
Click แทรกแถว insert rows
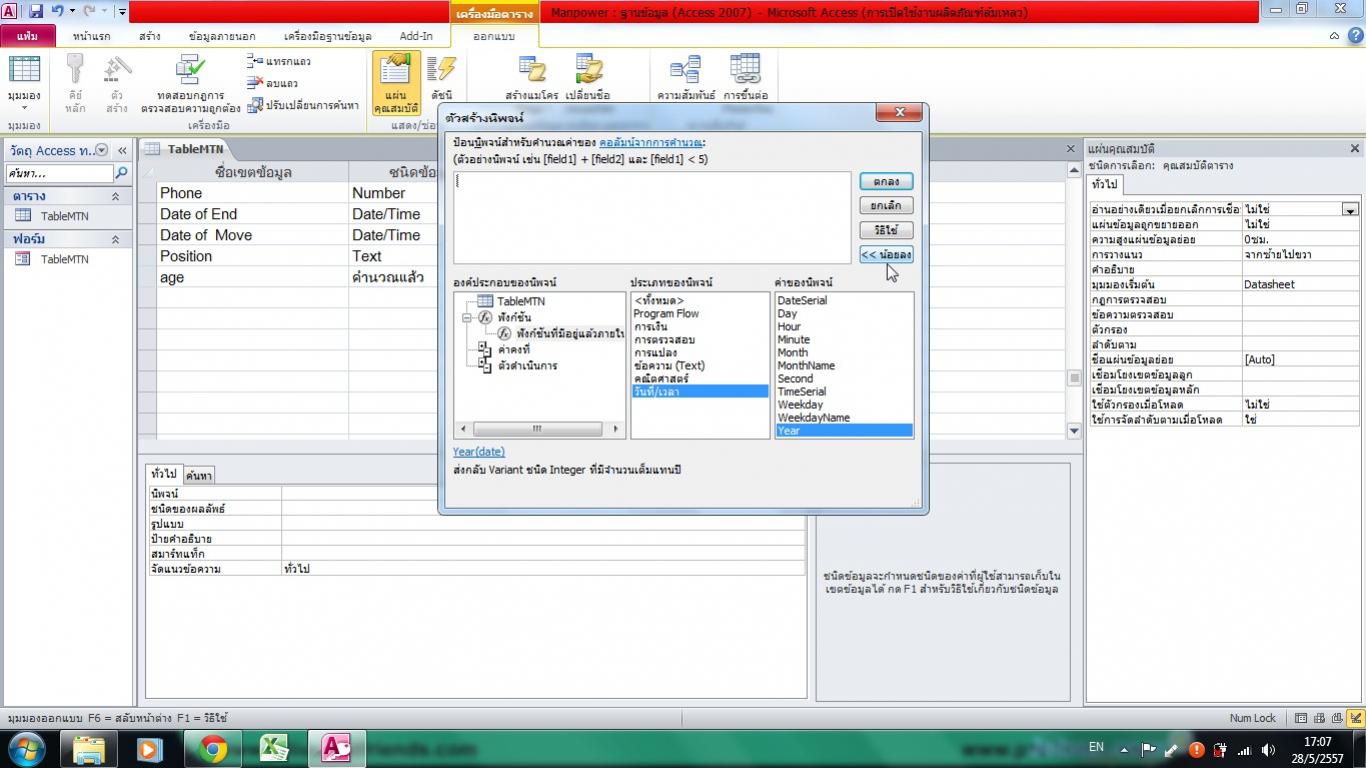pos(279,61)
